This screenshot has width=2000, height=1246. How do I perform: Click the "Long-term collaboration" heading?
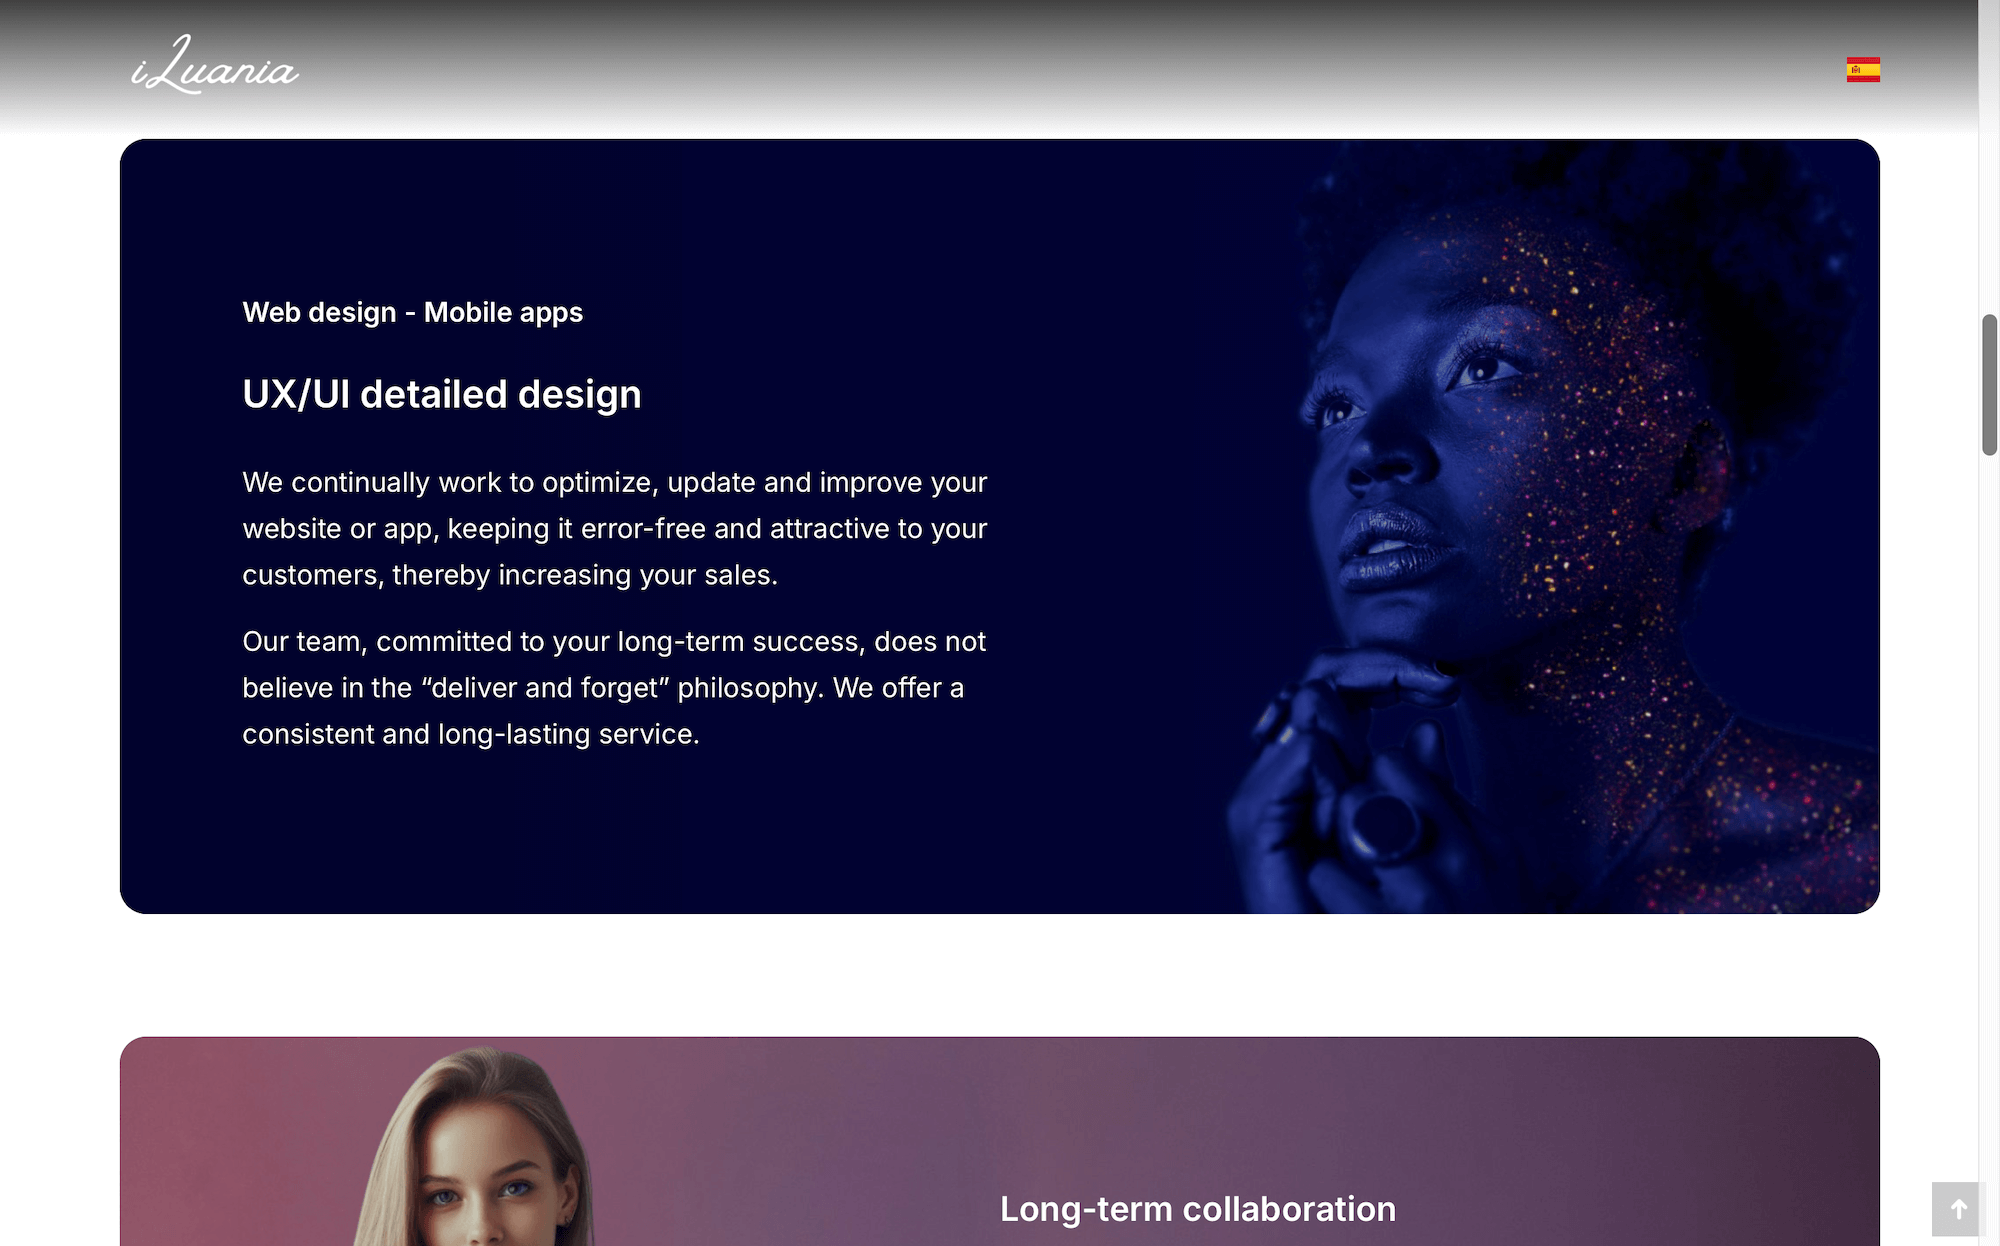[1198, 1209]
